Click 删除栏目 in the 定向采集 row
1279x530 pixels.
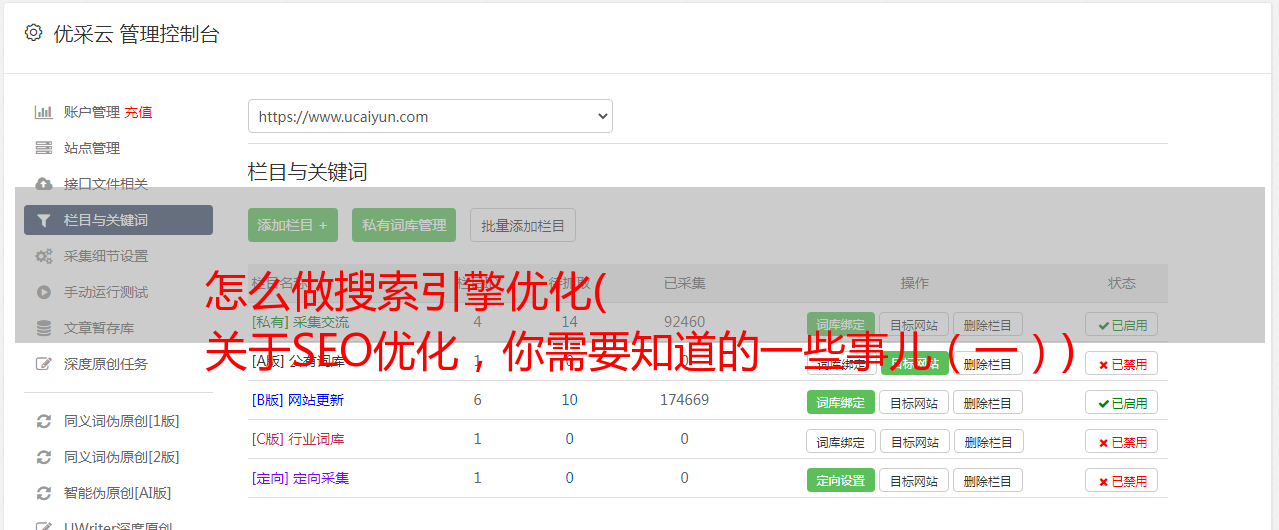[x=988, y=480]
